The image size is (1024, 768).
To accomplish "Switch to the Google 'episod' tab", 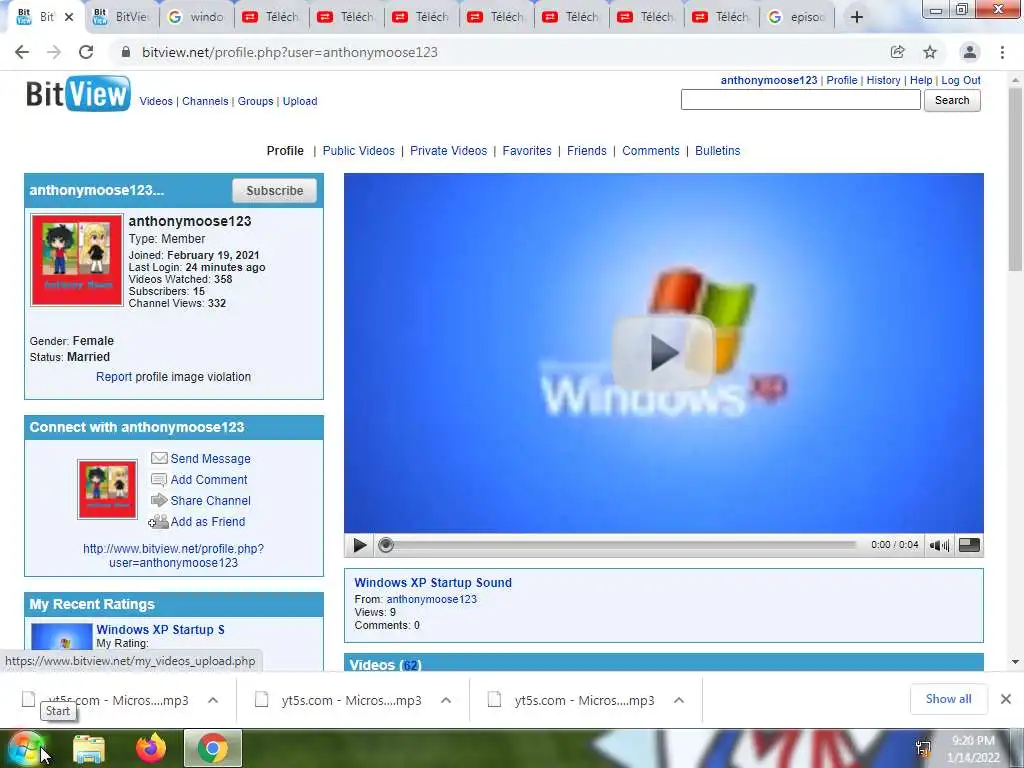I will coord(797,17).
